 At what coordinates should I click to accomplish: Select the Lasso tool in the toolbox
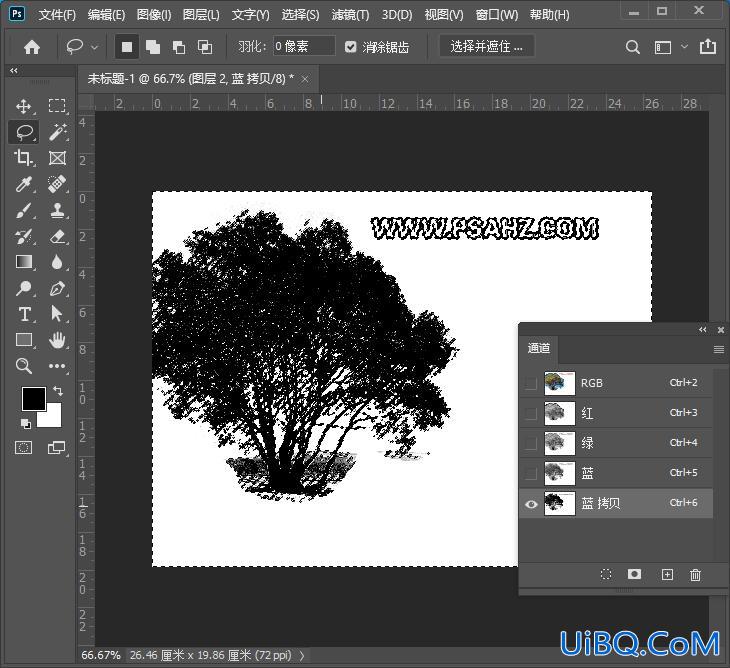24,132
